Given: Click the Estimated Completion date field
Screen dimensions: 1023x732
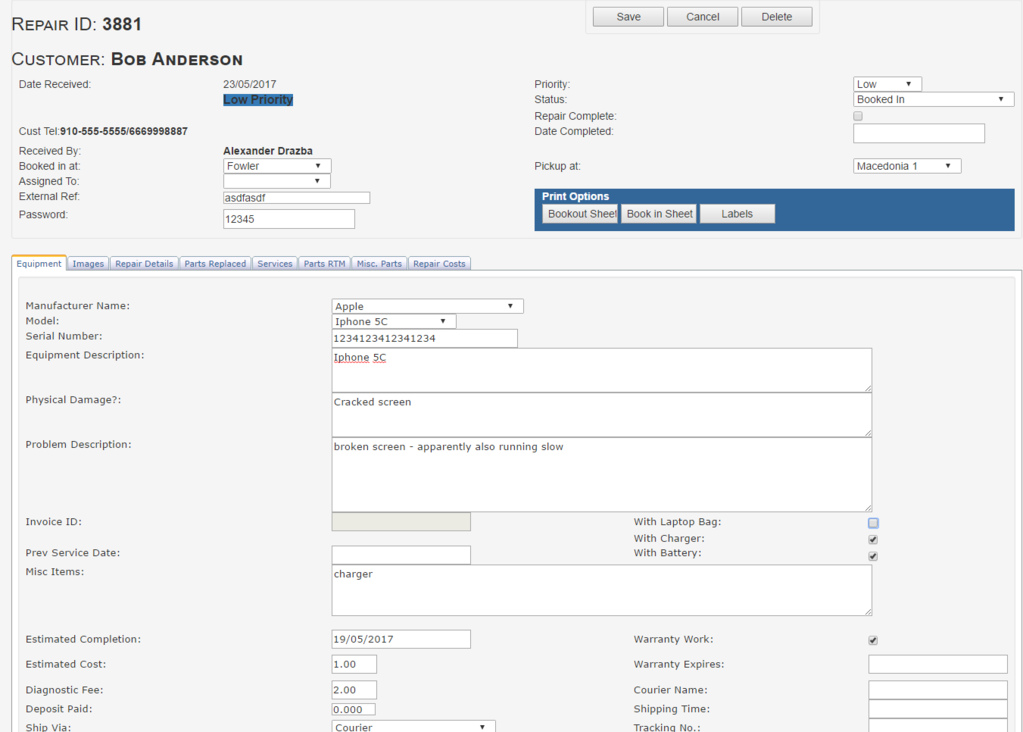Looking at the screenshot, I should (401, 639).
